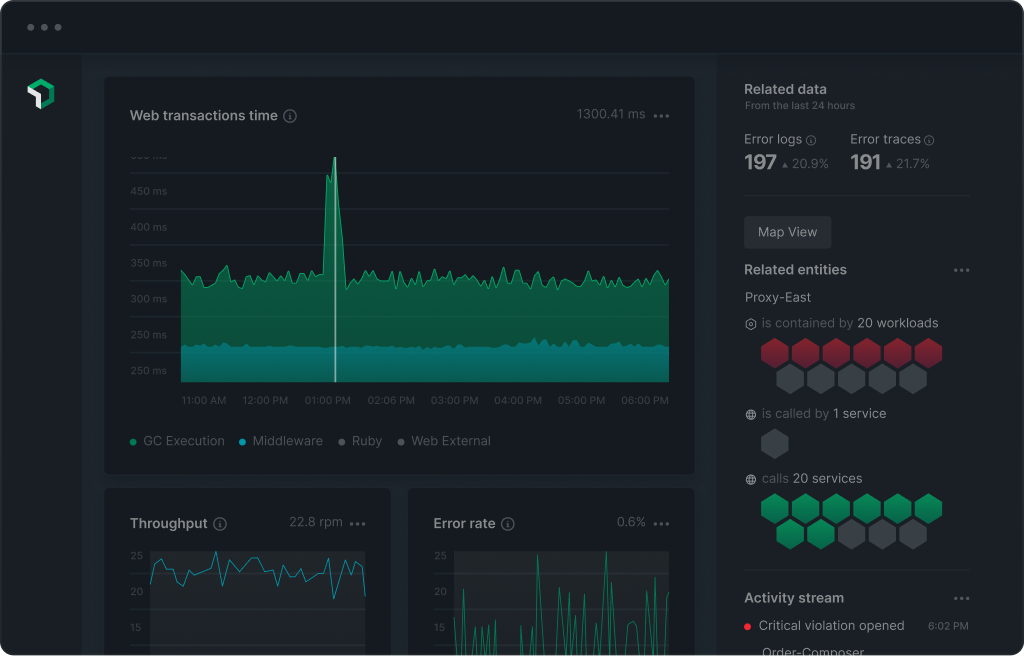Screen dimensions: 1024x656
Task: Open Throughput chart options menu
Action: tap(357, 524)
